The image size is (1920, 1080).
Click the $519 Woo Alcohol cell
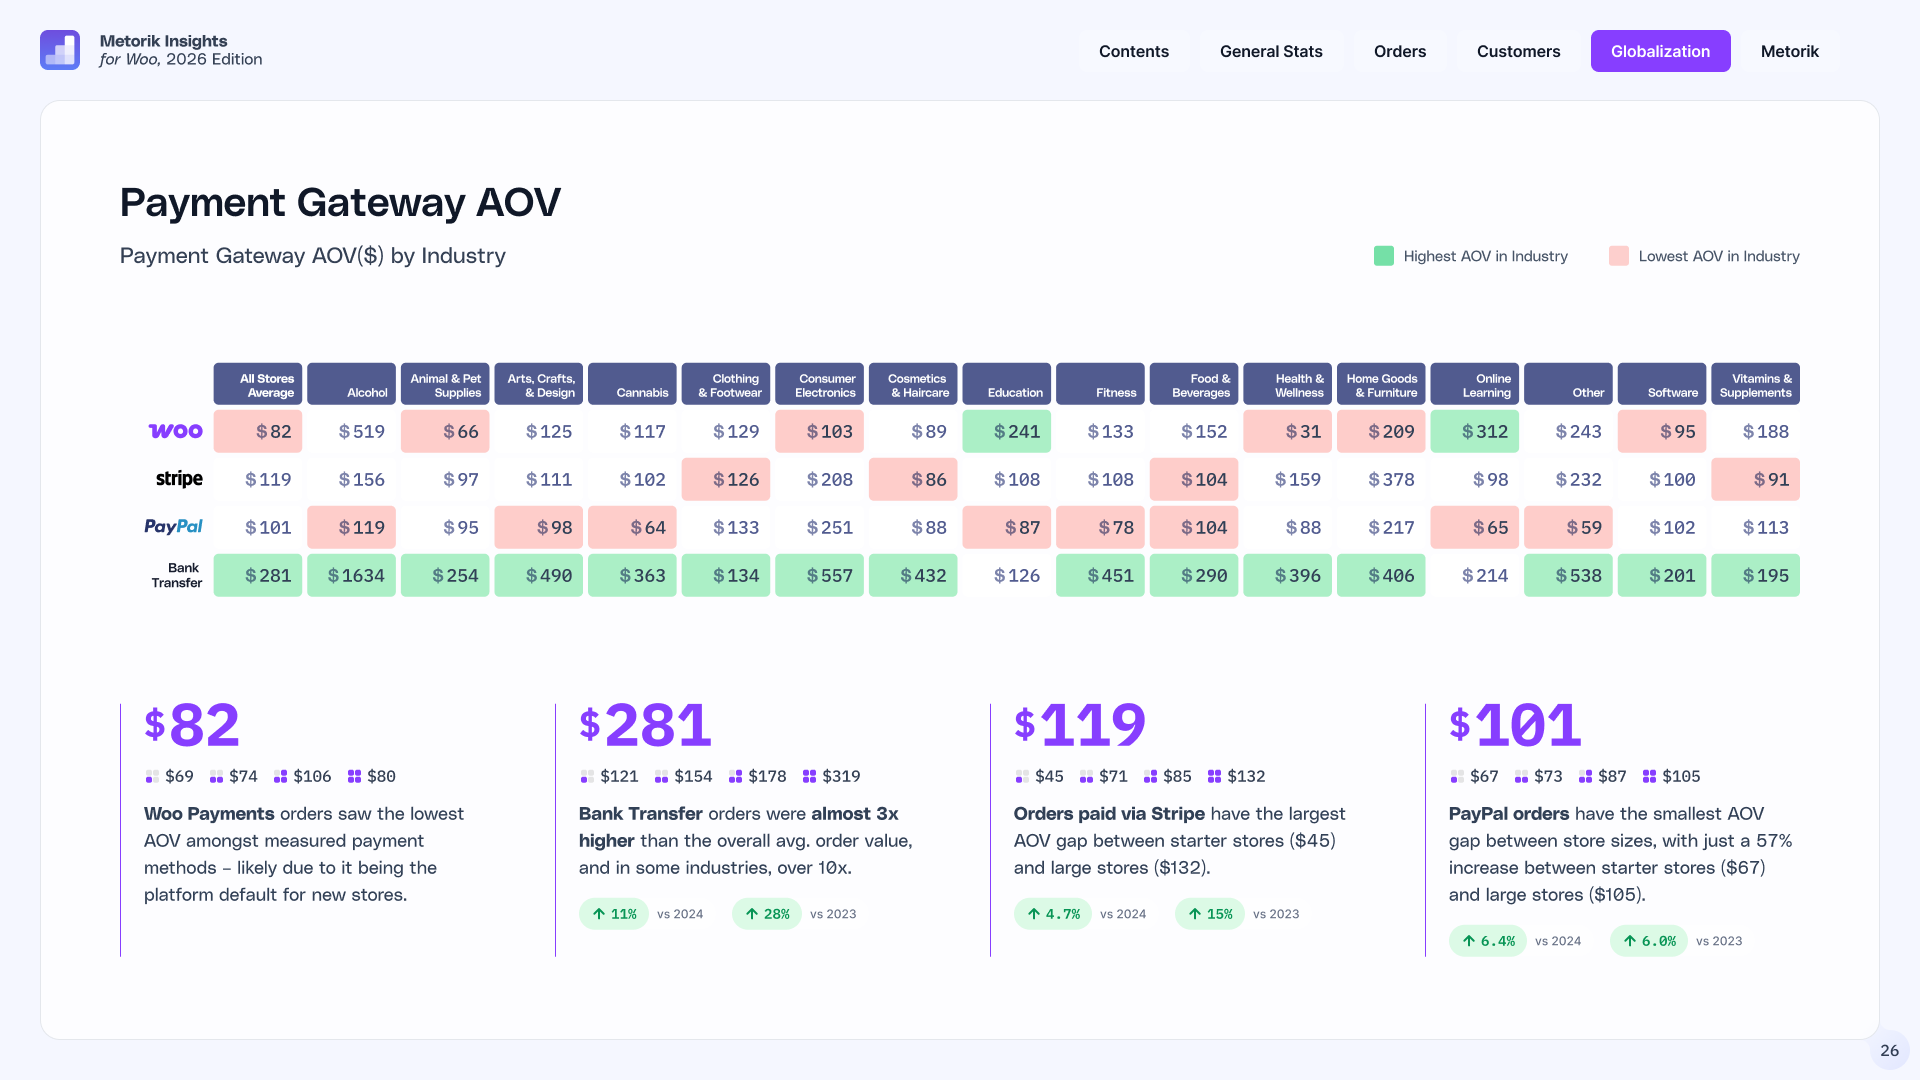[351, 431]
